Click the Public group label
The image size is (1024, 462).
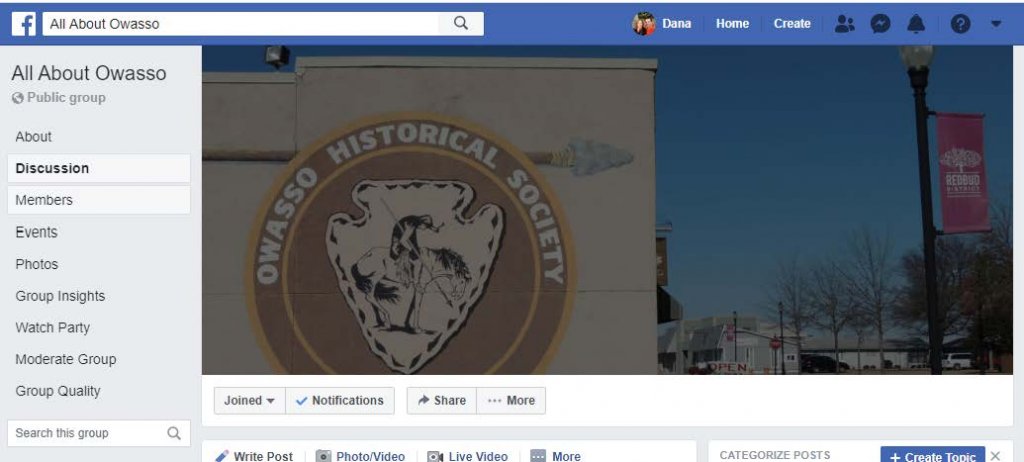[59, 98]
